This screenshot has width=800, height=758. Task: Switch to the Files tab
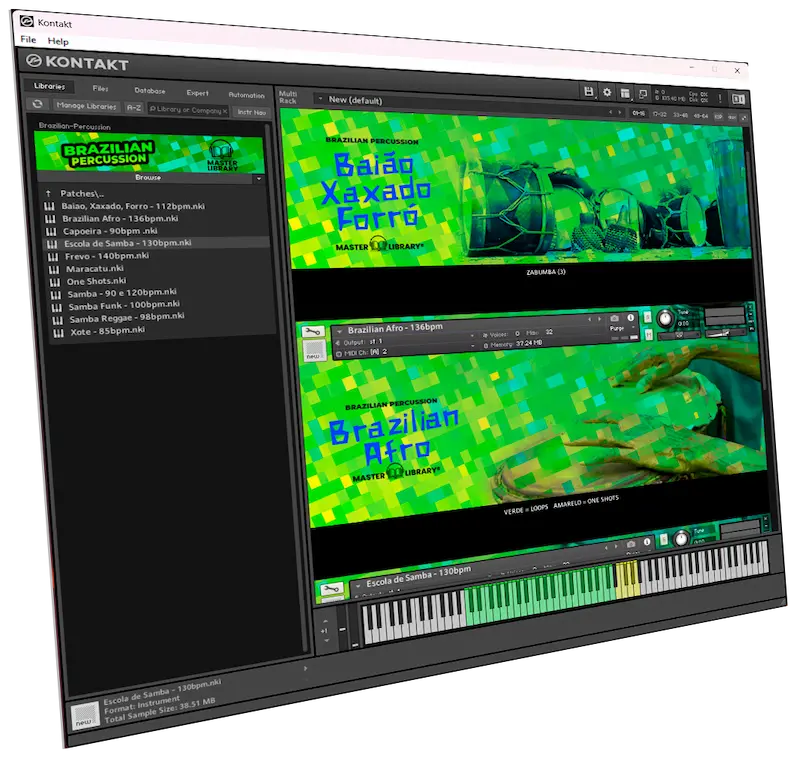click(101, 88)
